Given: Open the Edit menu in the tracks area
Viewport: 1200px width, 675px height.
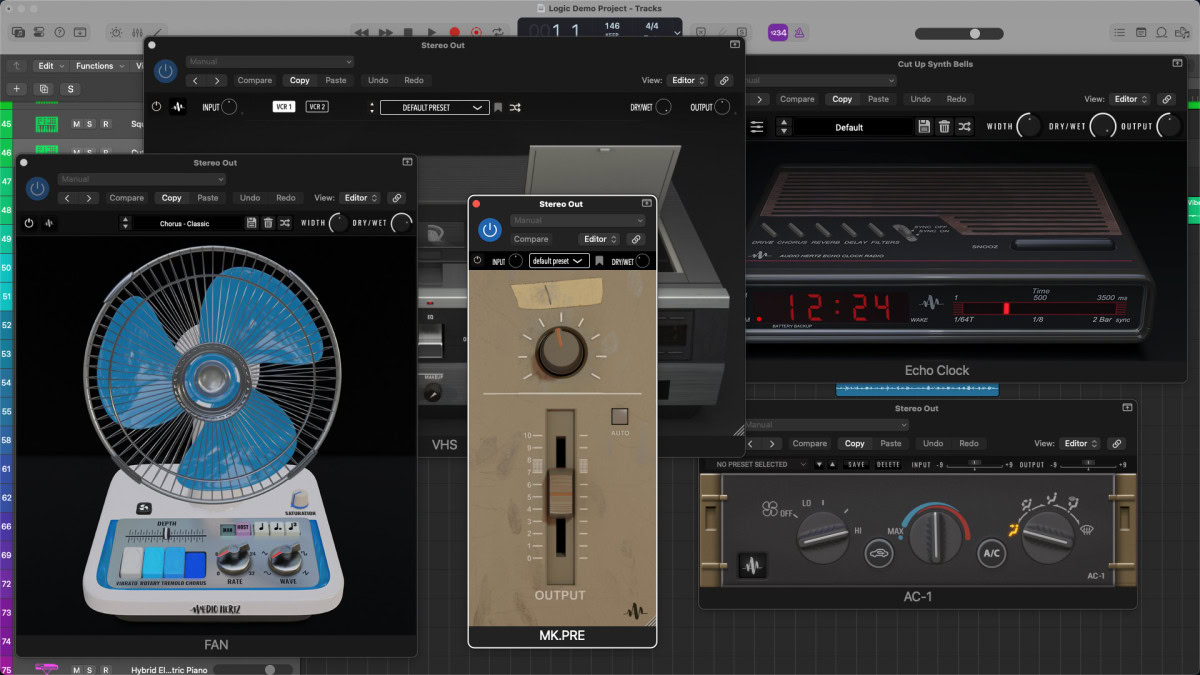Looking at the screenshot, I should pos(50,66).
